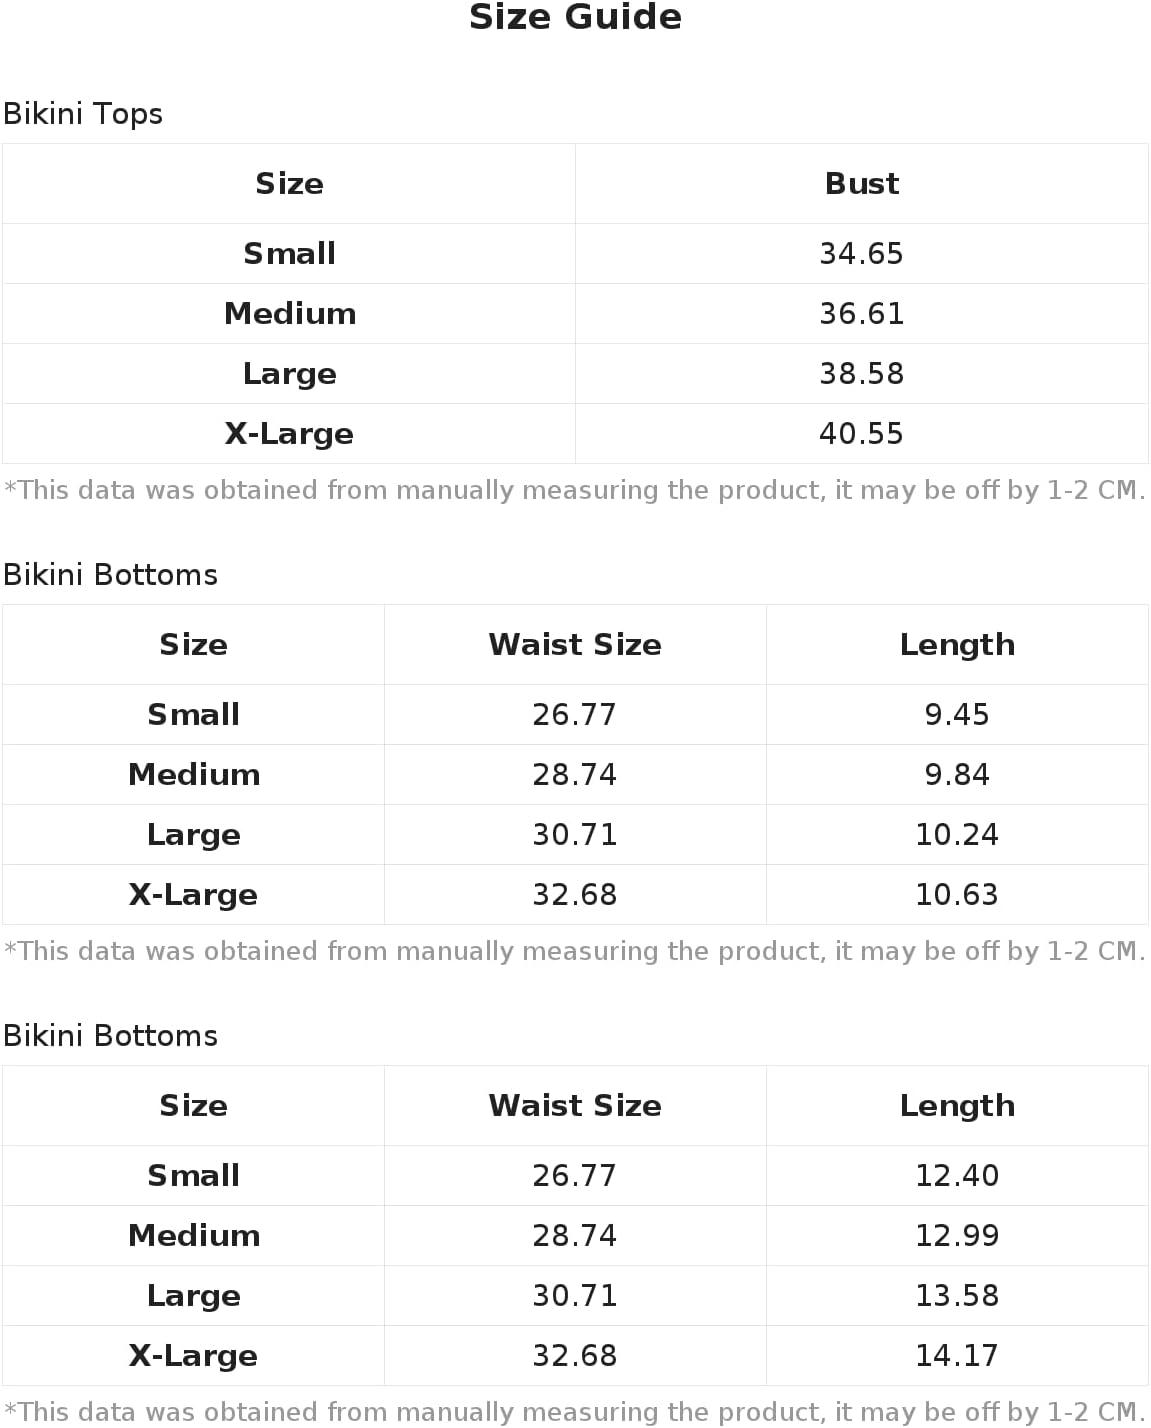Screen dimensions: 1151x1428
Task: Click the 10.63 length value
Action: [x=957, y=895]
